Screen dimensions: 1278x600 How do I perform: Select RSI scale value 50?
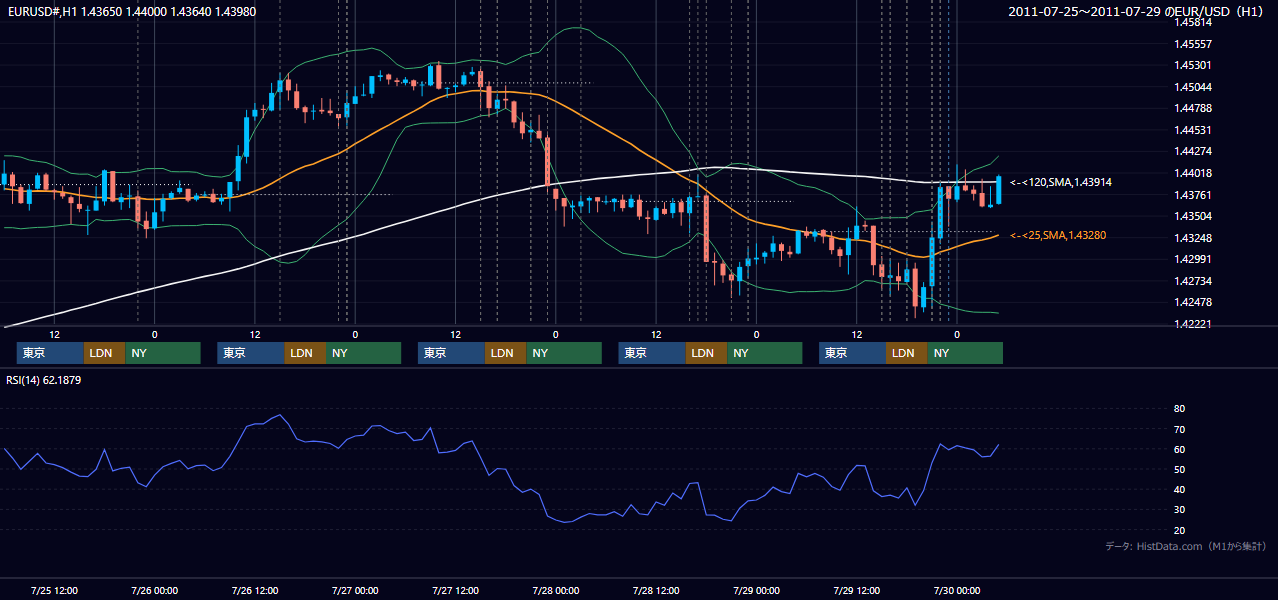click(x=1179, y=469)
